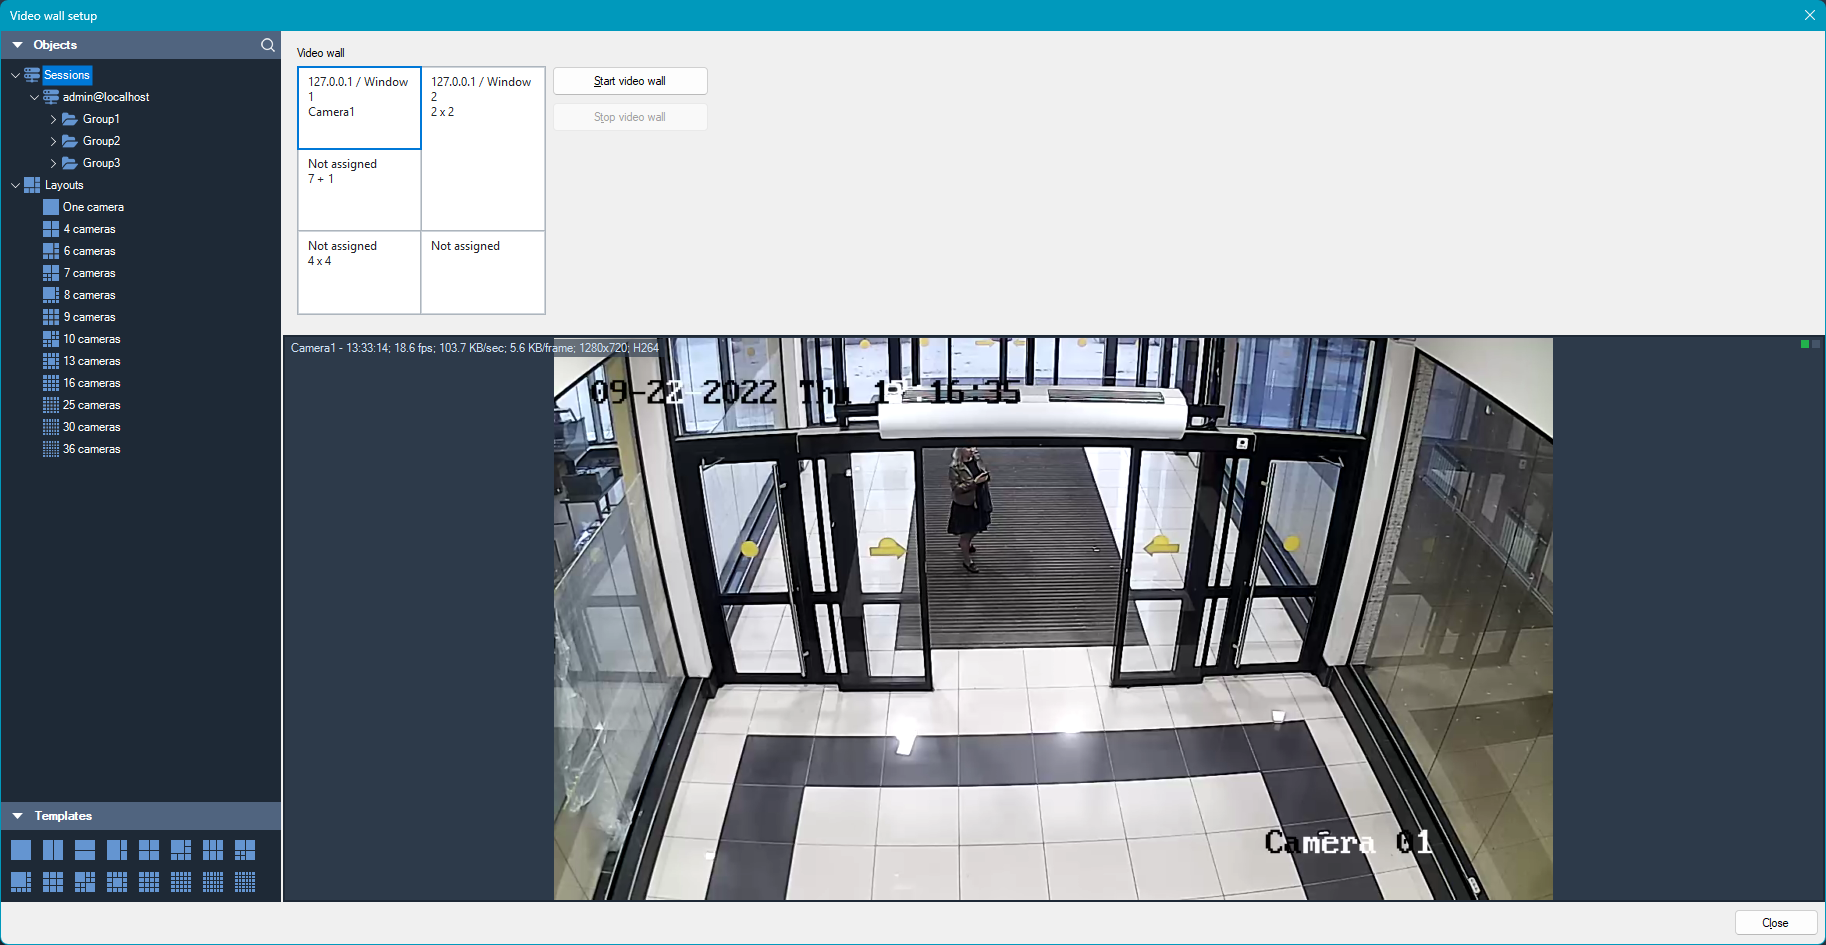
Task: Collapse the Templates panel header
Action: click(x=17, y=816)
